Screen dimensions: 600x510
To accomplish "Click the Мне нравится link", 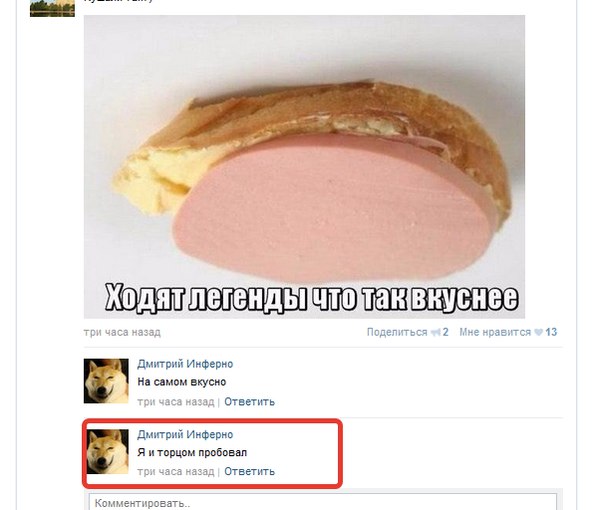I will pos(495,332).
